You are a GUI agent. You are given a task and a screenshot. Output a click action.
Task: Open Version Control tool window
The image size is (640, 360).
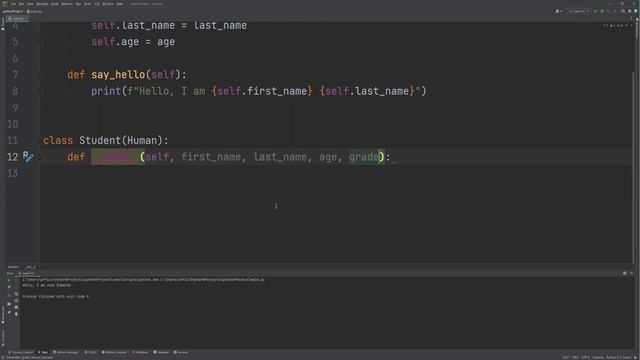21,352
